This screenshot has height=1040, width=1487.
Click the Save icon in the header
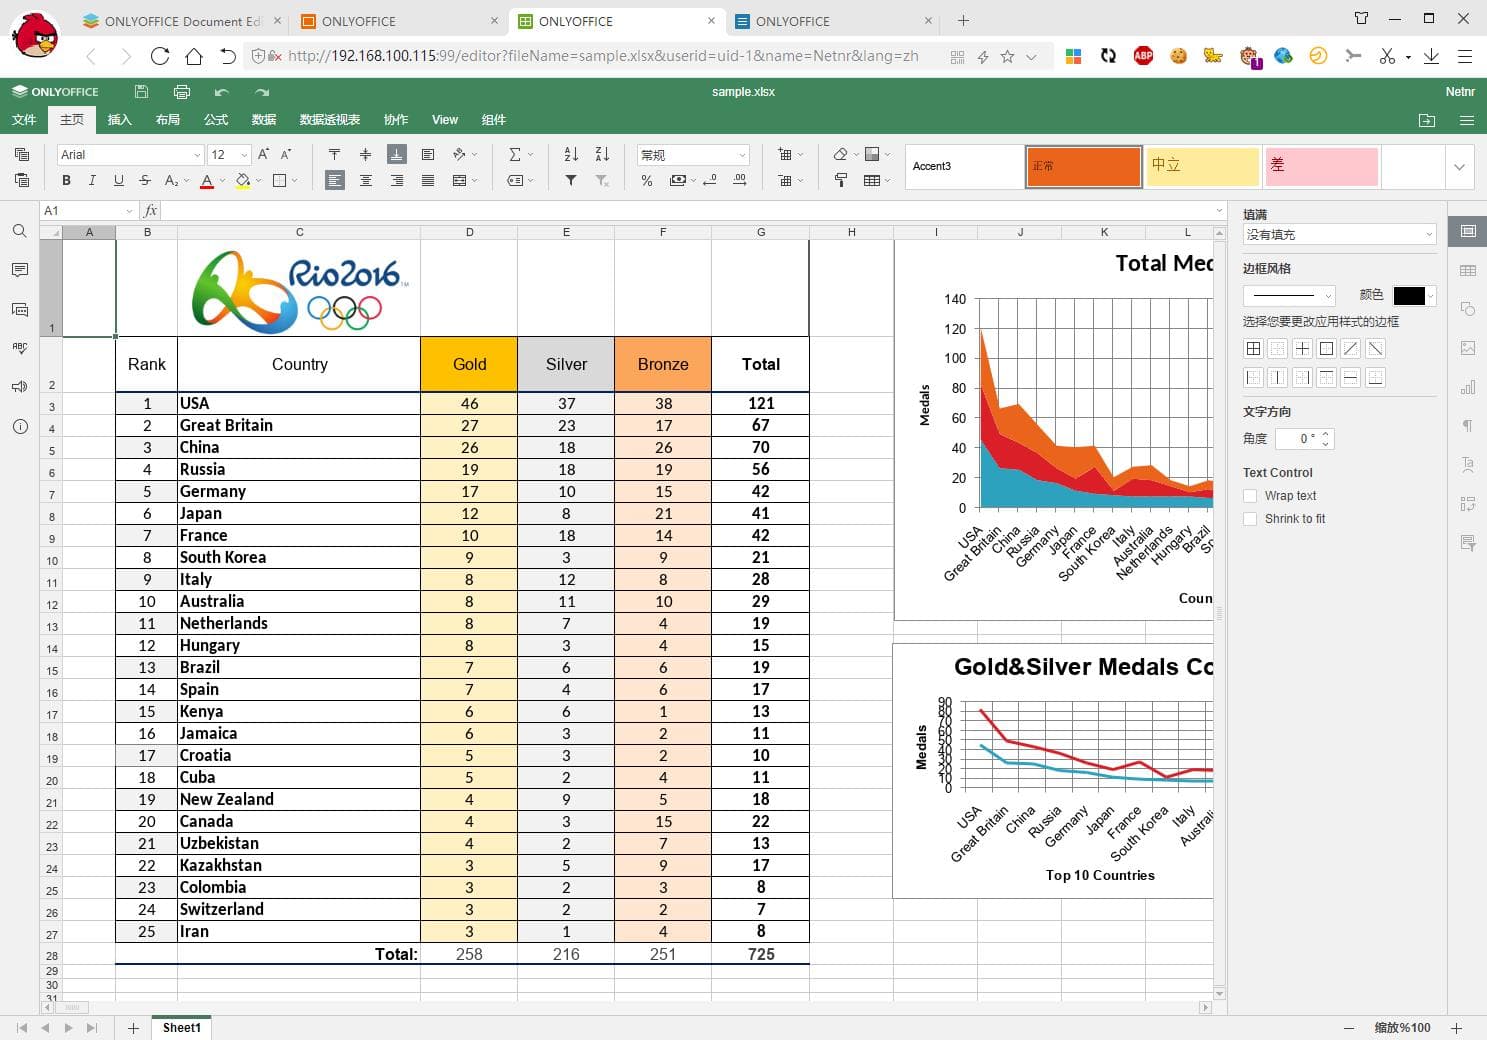tap(141, 92)
